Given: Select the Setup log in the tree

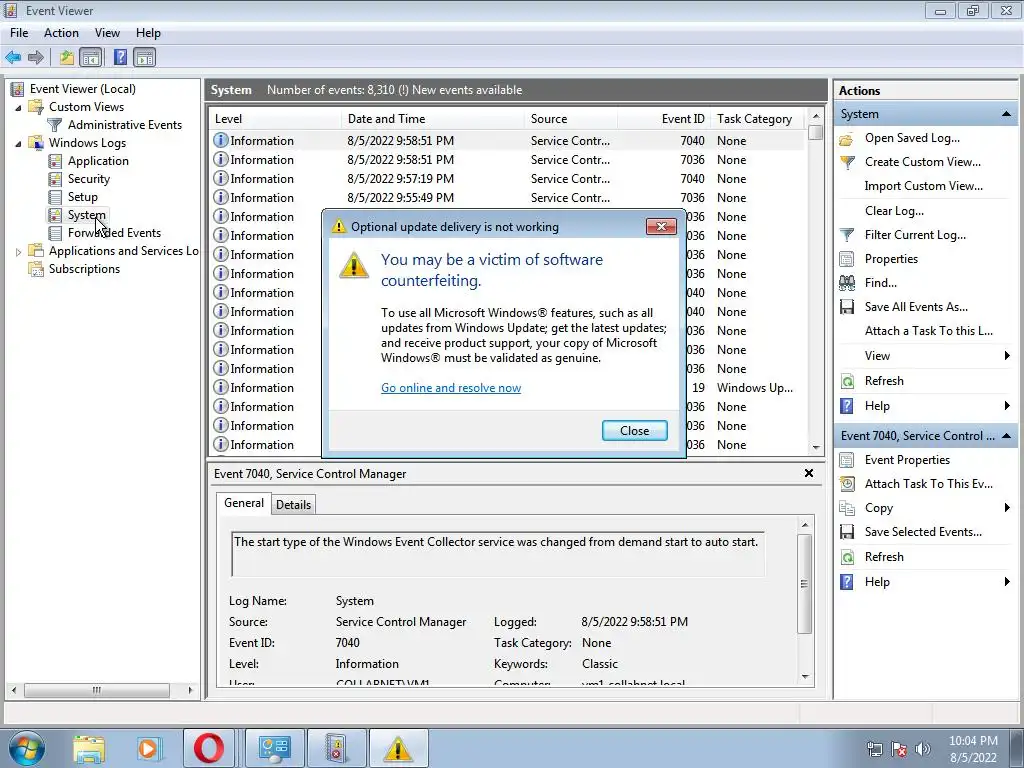Looking at the screenshot, I should click(x=82, y=197).
